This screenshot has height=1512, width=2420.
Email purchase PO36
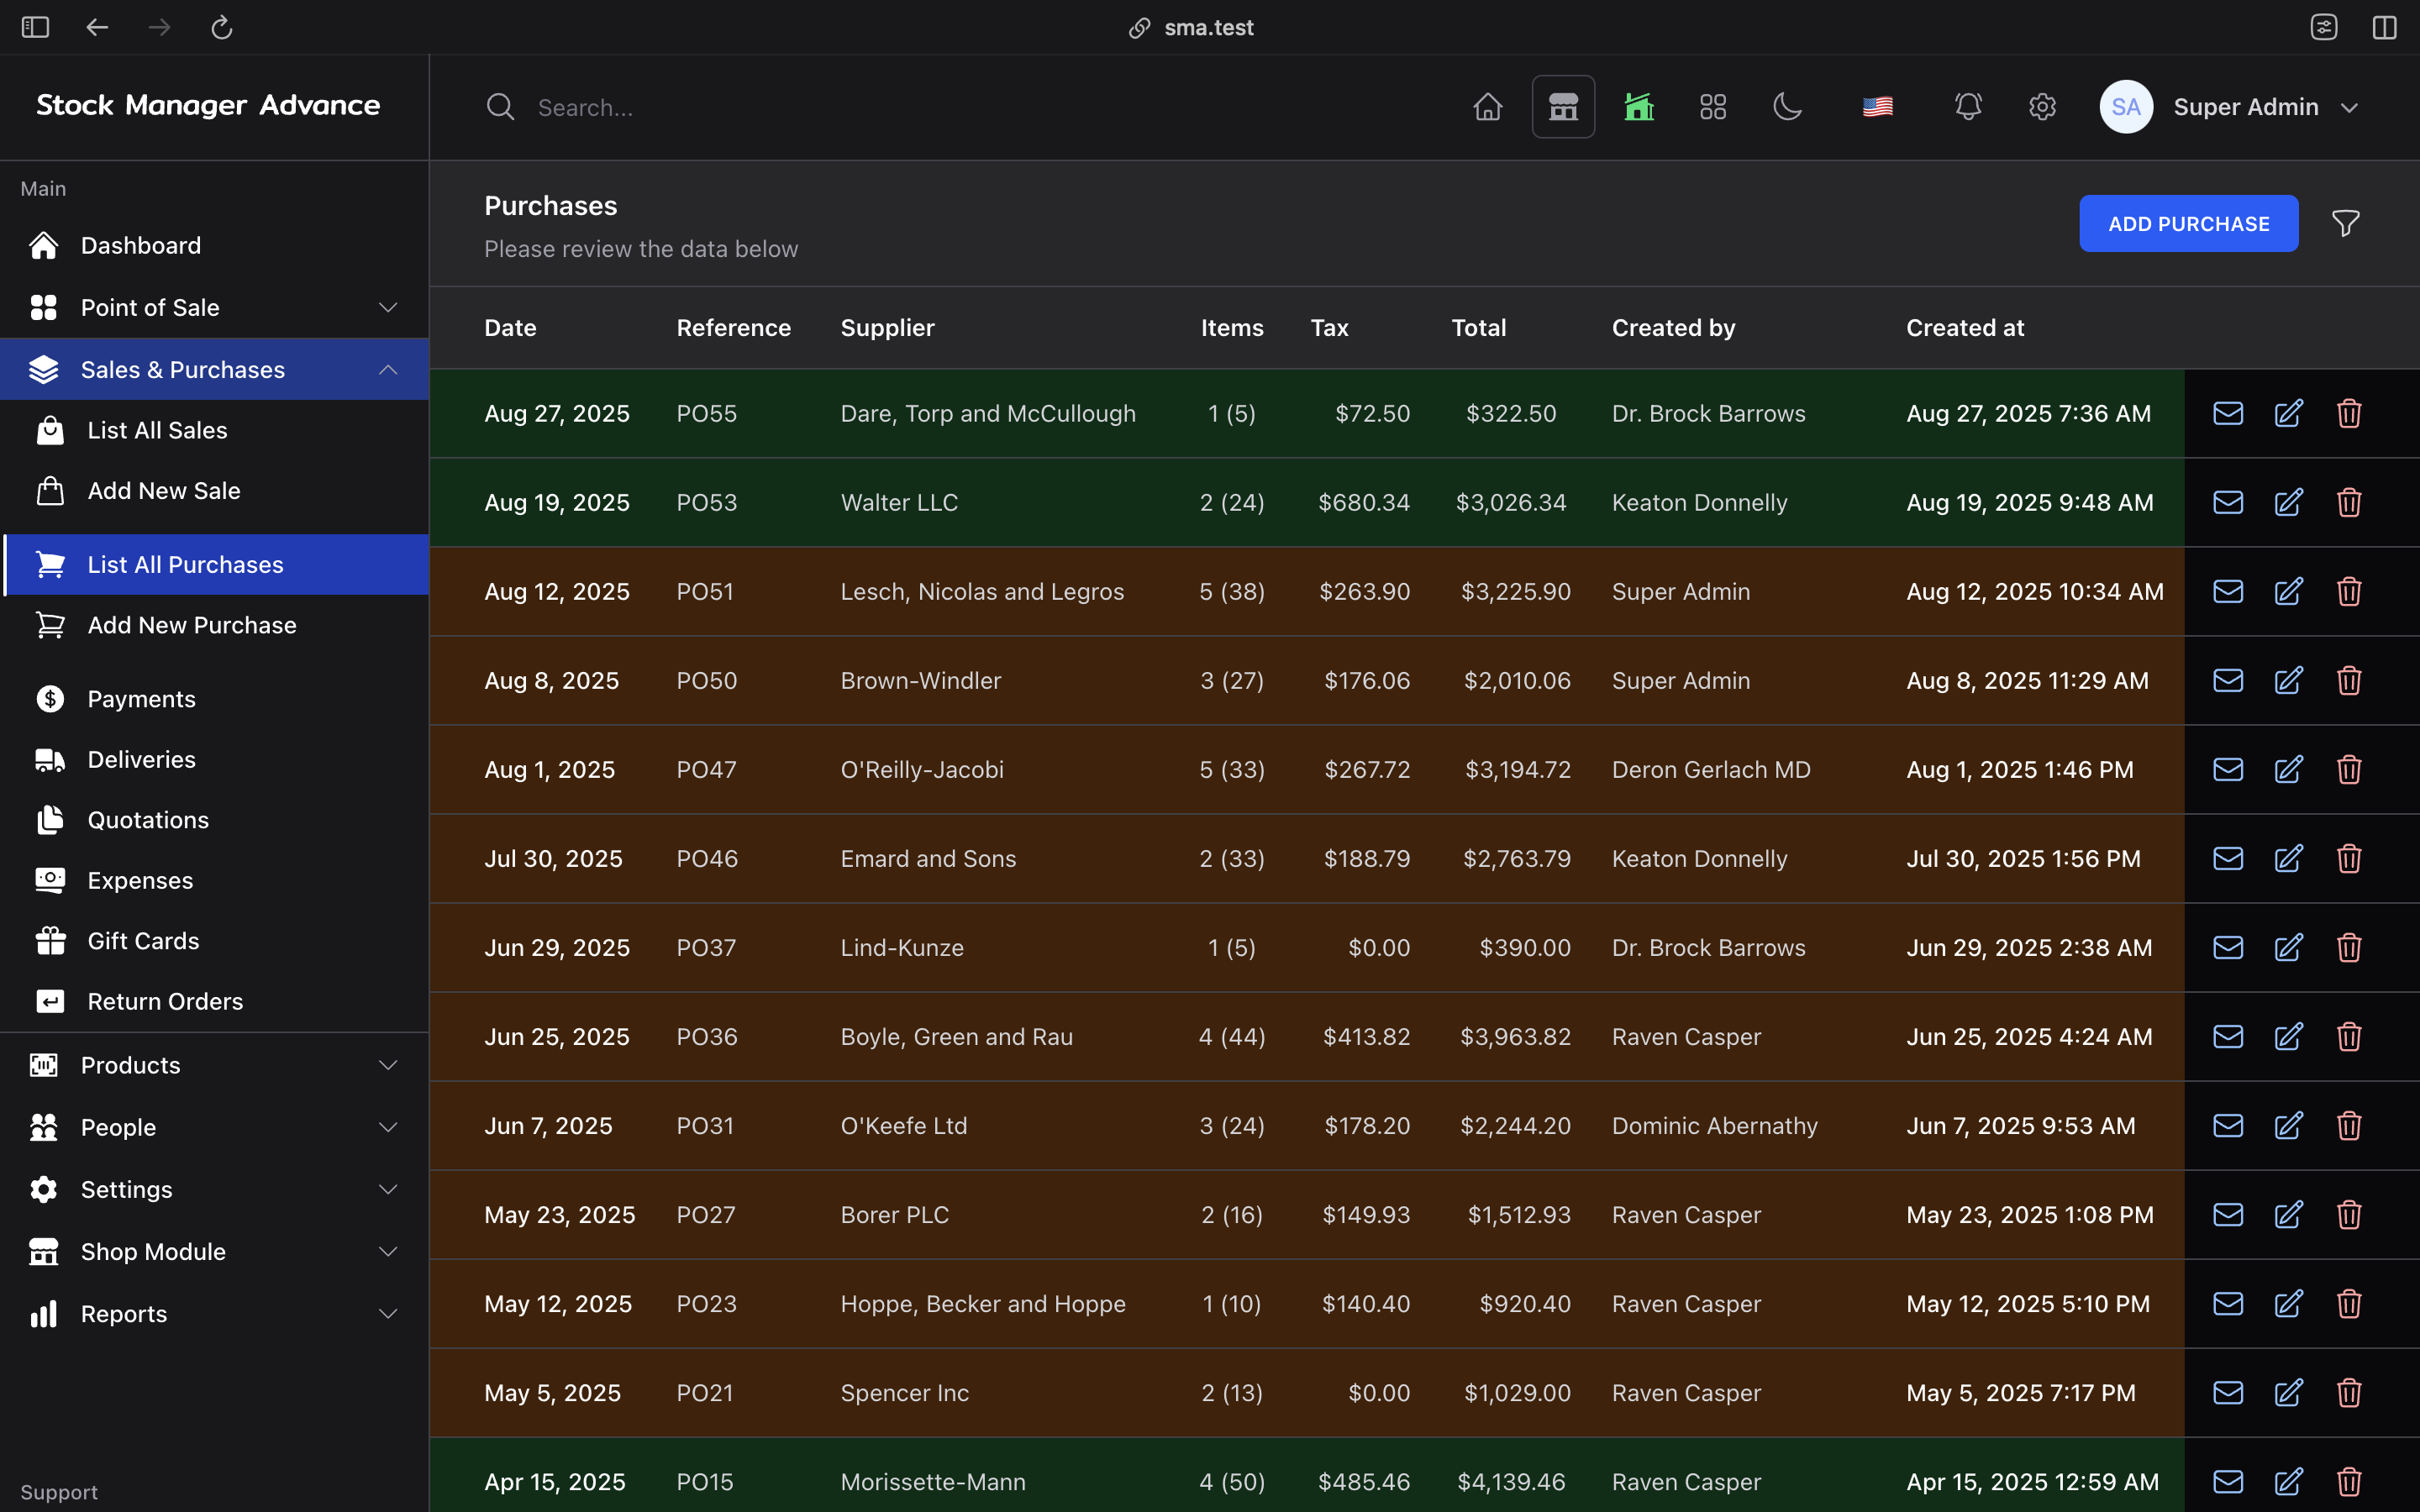pos(2228,1036)
